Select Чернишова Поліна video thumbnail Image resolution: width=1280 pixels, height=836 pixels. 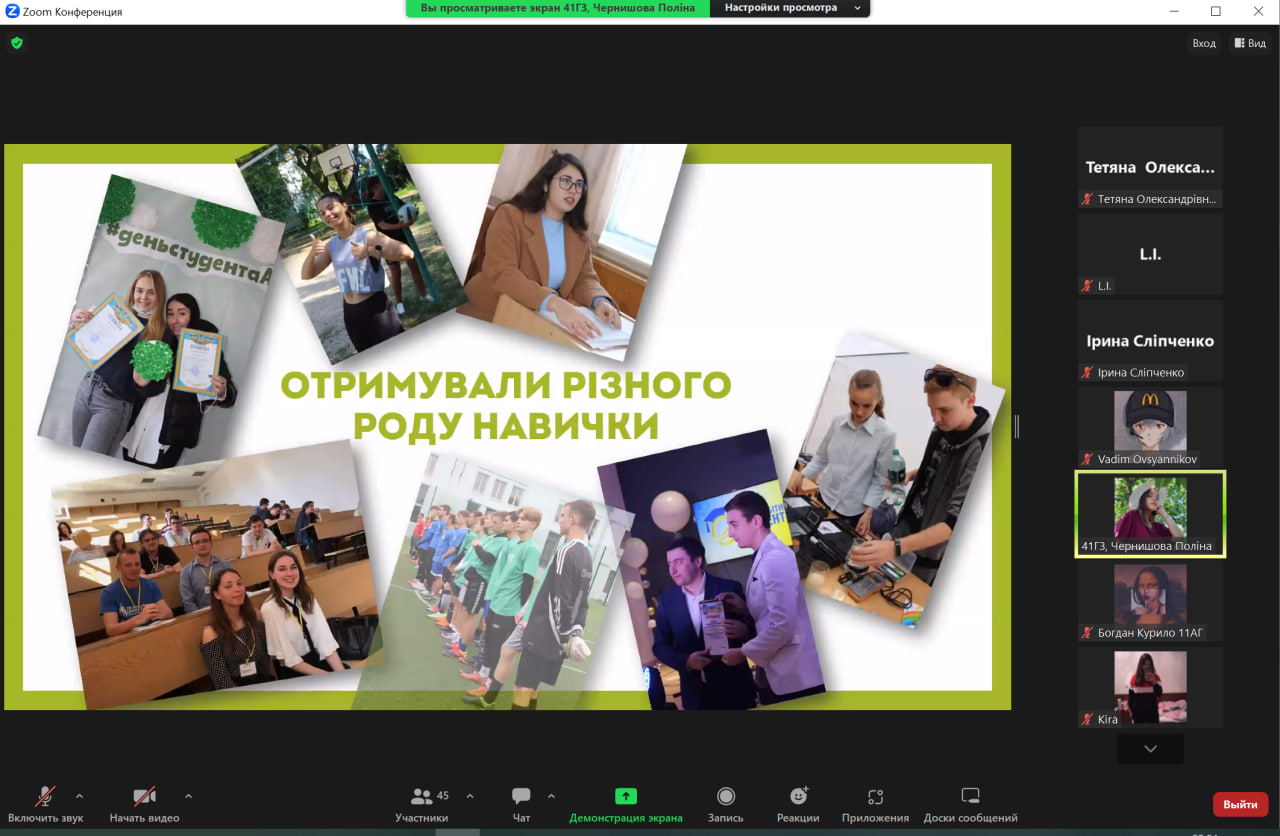click(1150, 514)
